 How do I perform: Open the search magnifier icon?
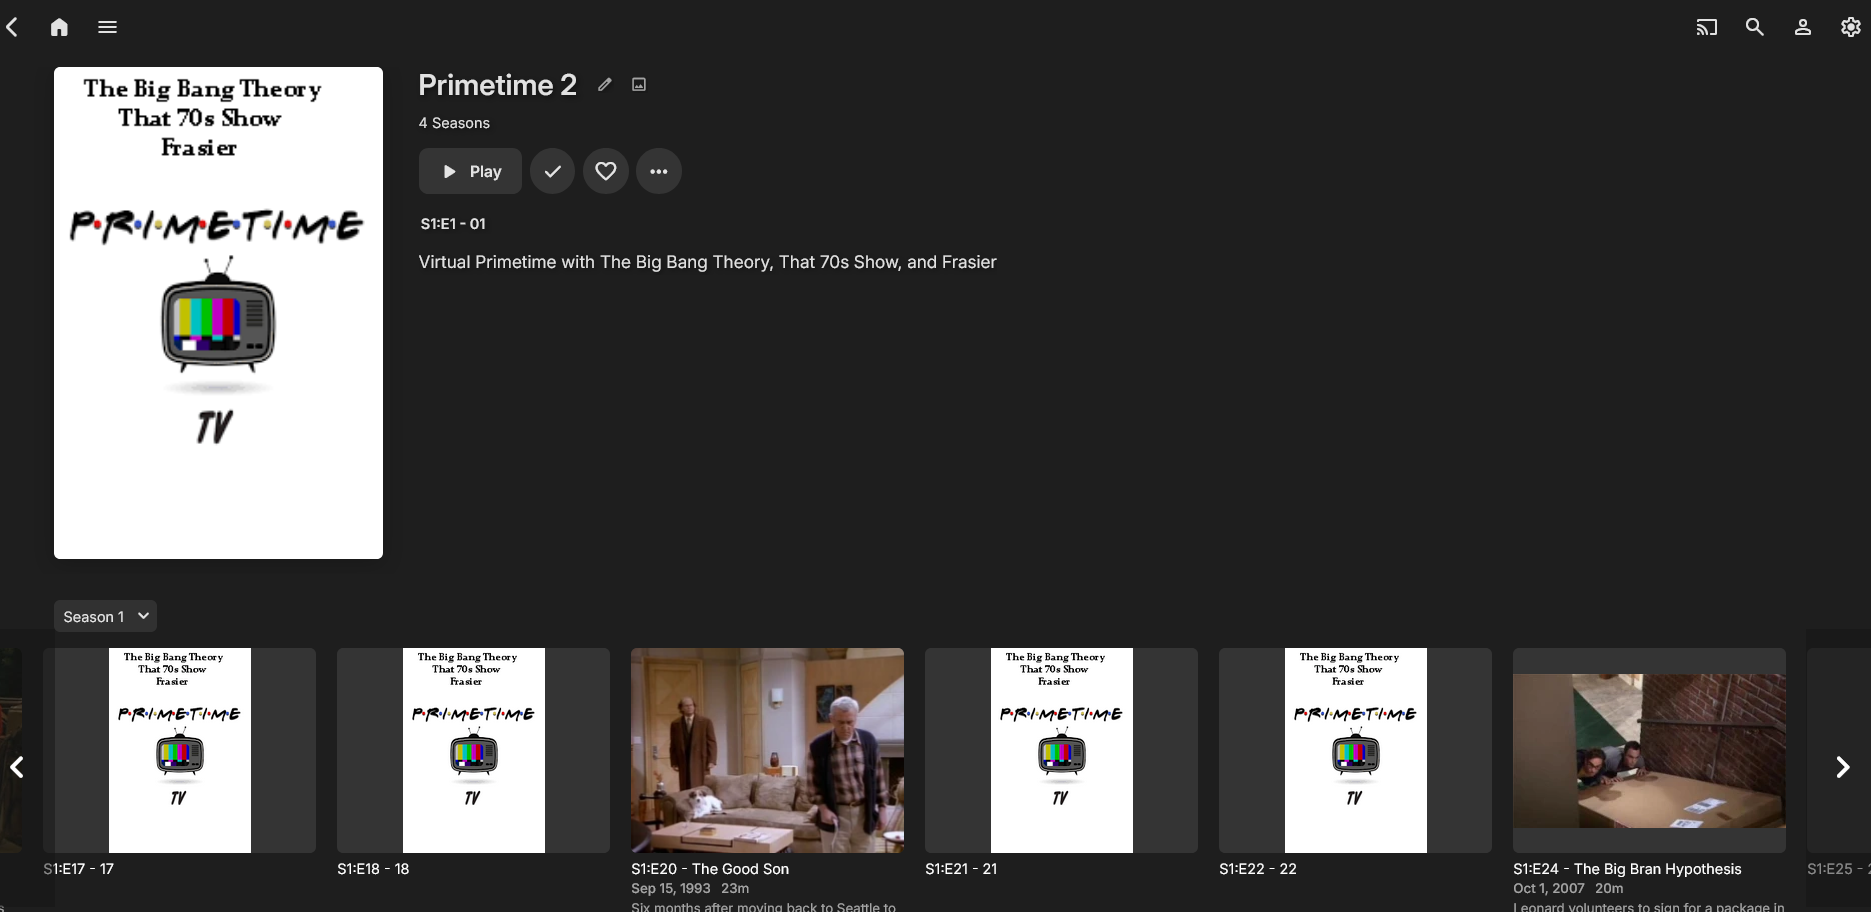1754,27
